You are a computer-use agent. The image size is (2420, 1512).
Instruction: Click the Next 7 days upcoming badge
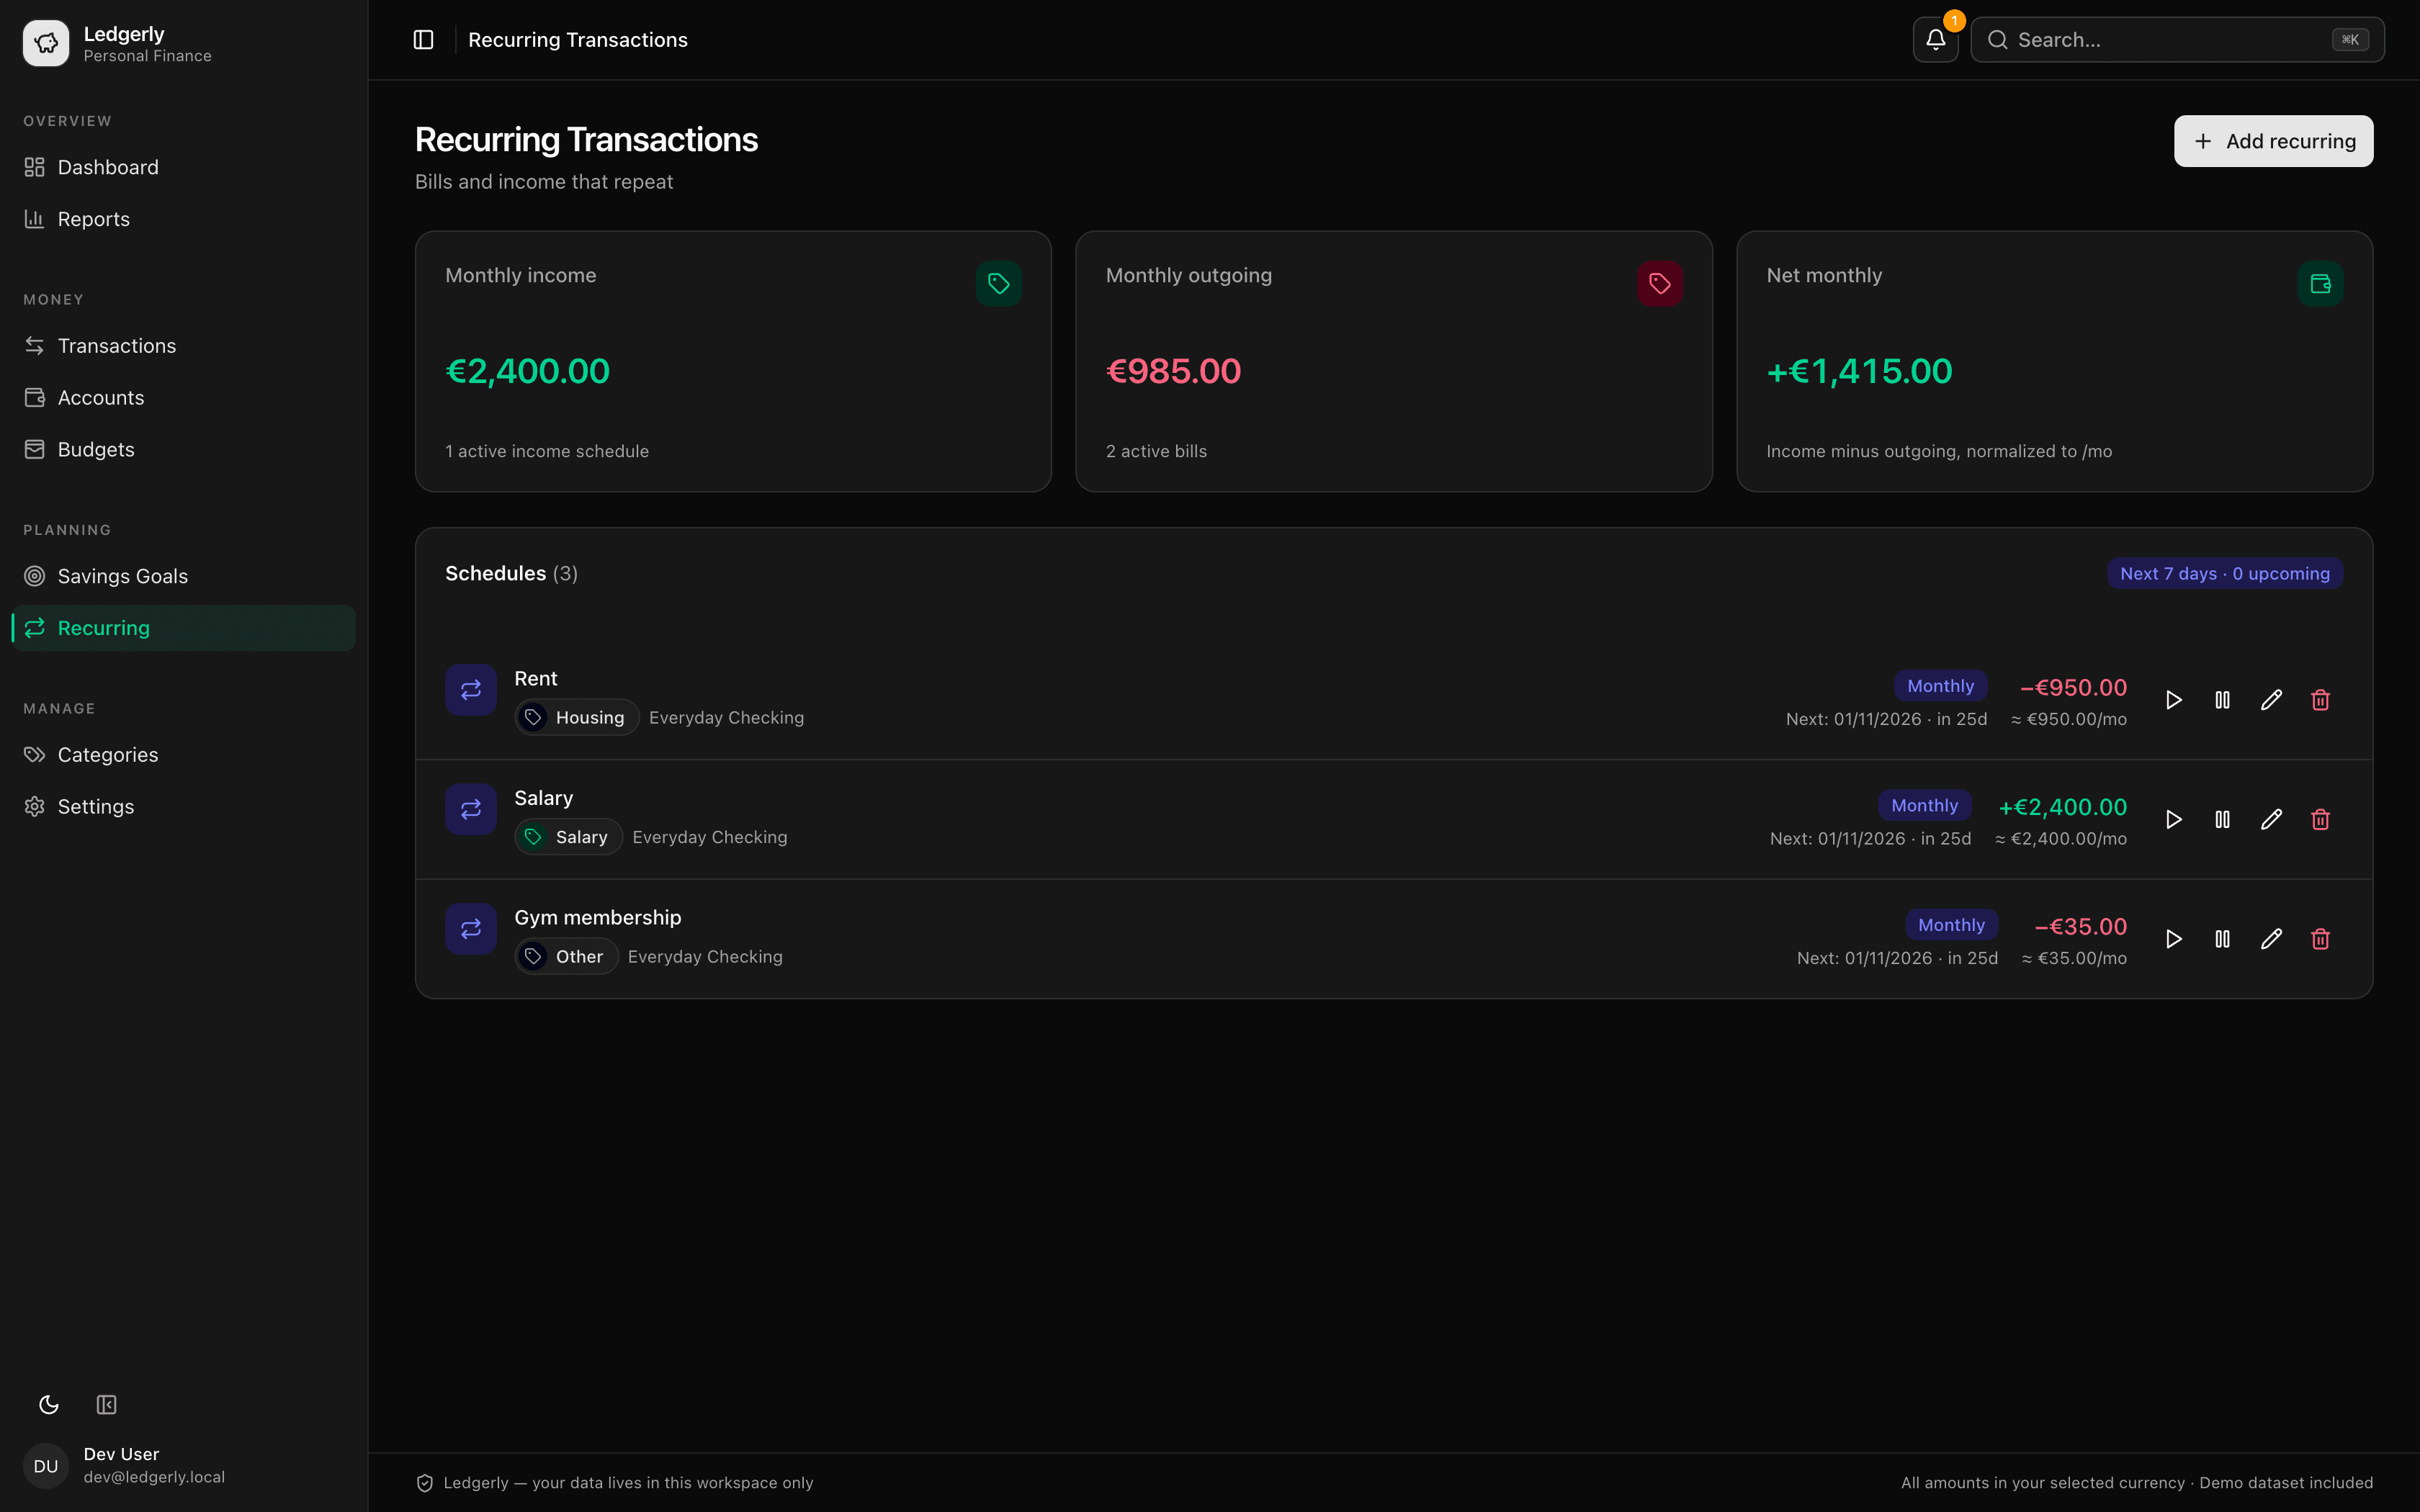tap(2224, 574)
